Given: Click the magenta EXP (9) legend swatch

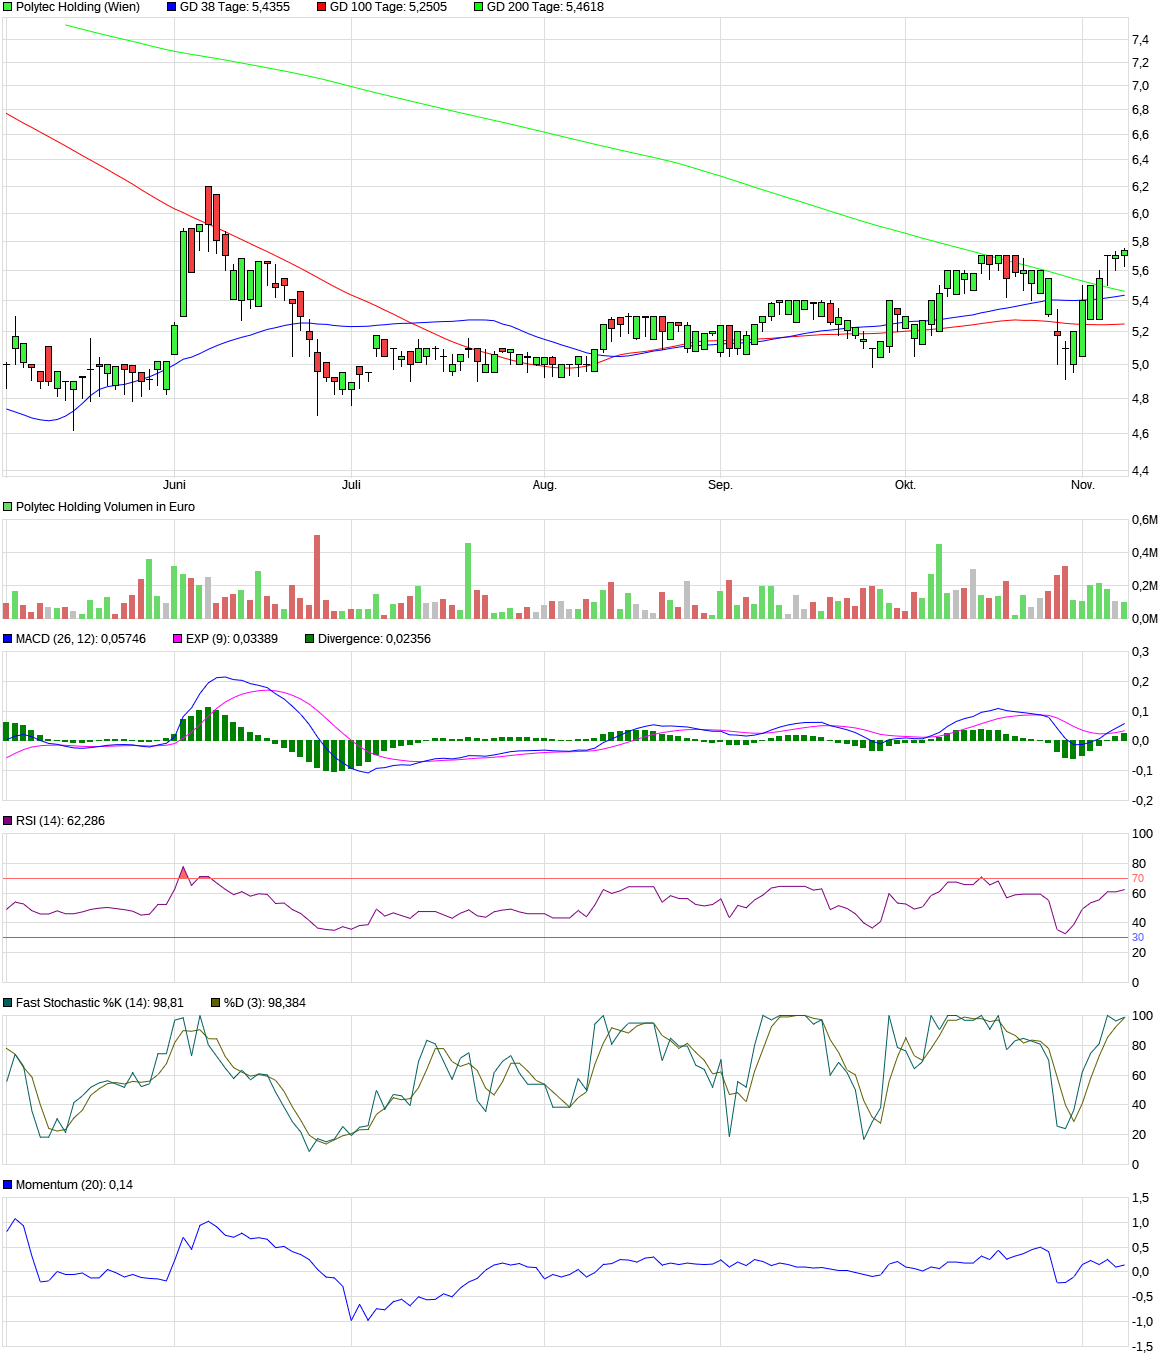Looking at the screenshot, I should pyautogui.click(x=178, y=639).
